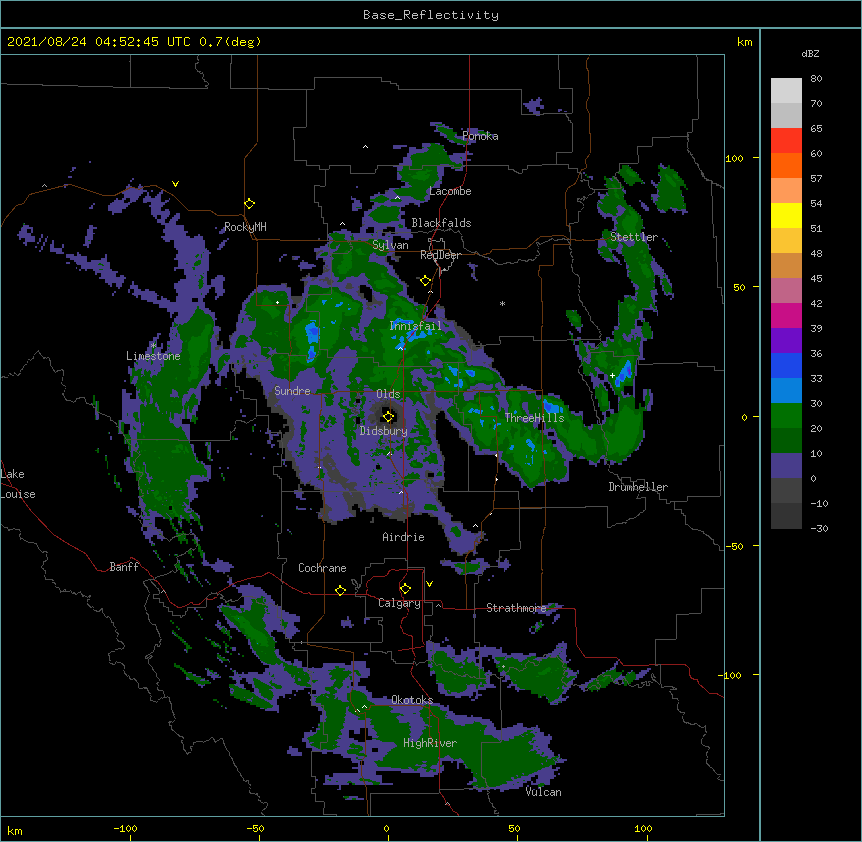Click the Lacombe city label
This screenshot has width=862, height=842.
click(450, 191)
